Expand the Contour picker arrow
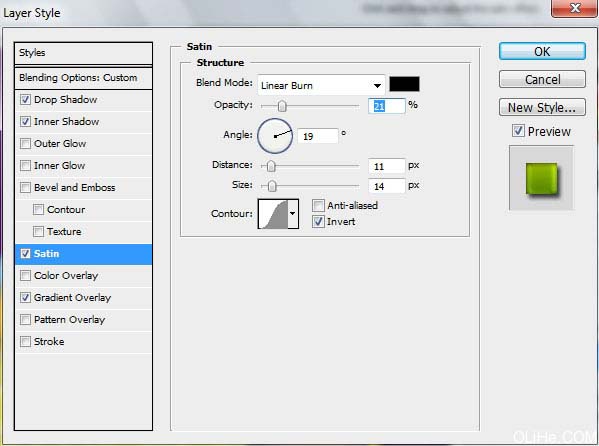This screenshot has height=446, width=599. (293, 214)
